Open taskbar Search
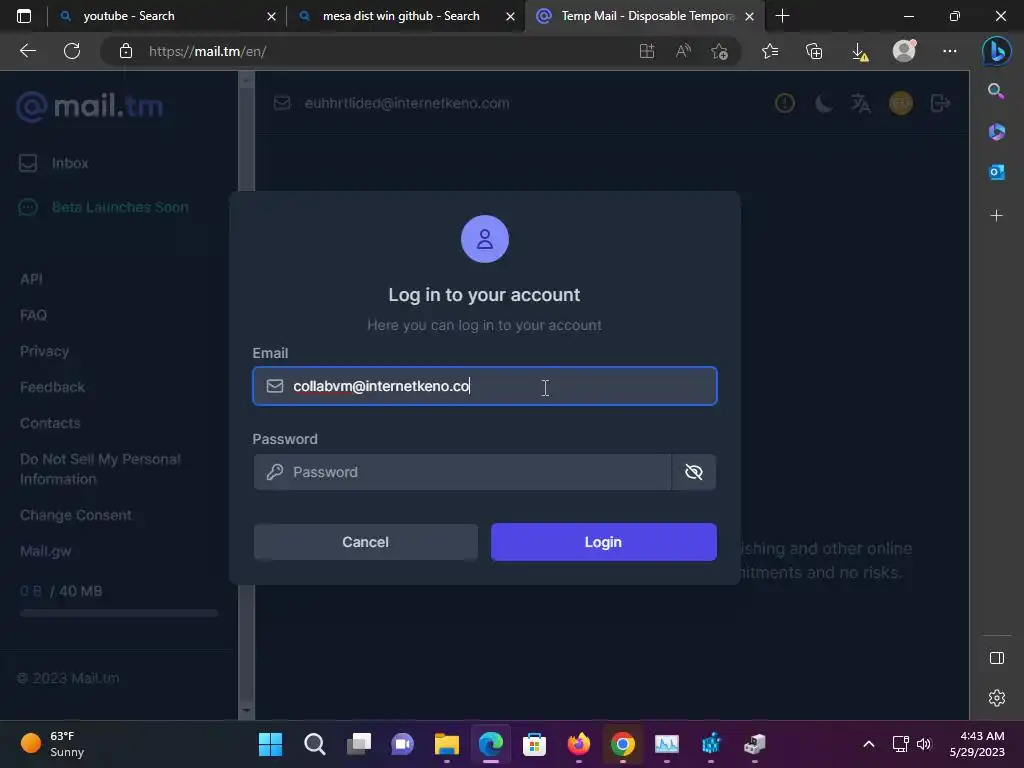1024x768 pixels. [x=315, y=744]
